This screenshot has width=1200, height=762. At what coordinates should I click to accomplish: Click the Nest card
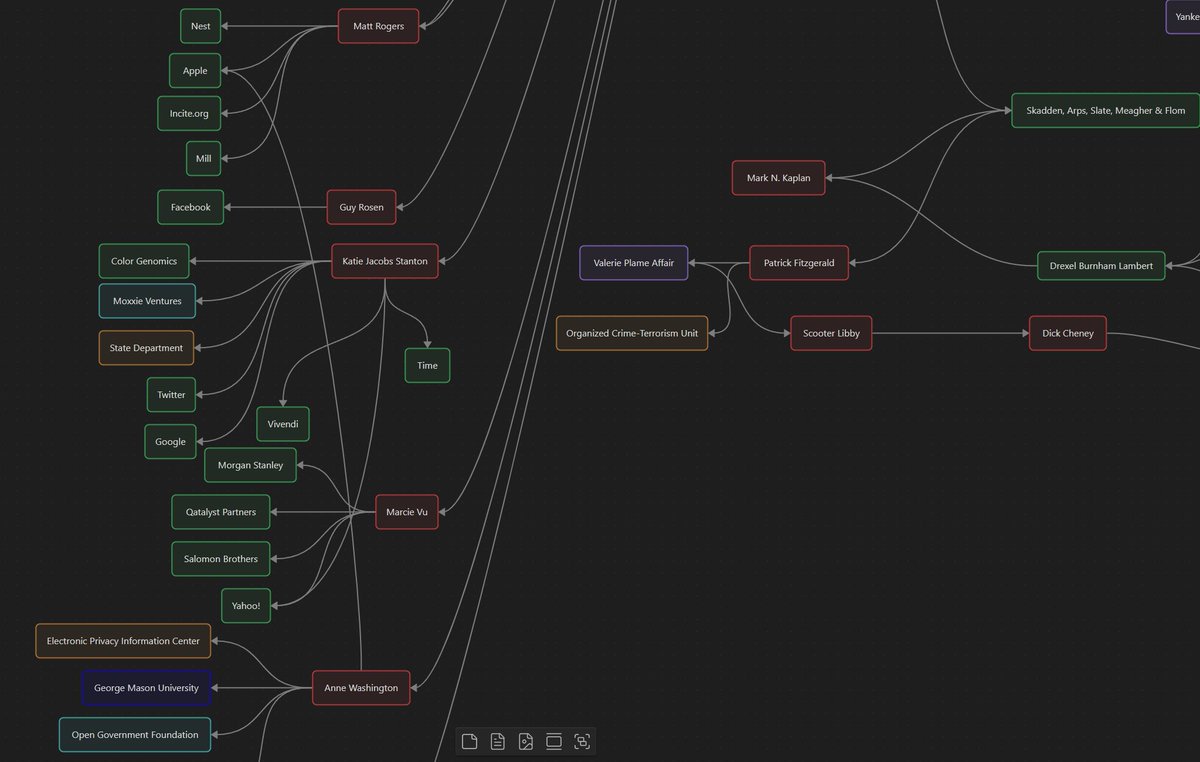tap(200, 26)
